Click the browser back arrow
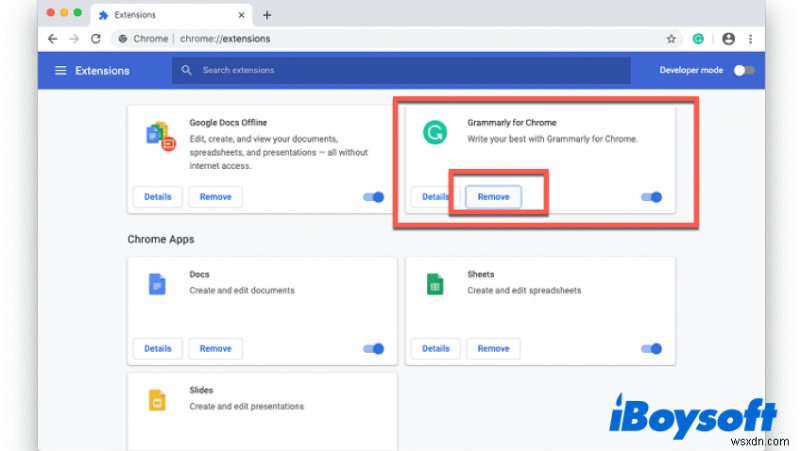 [52, 39]
